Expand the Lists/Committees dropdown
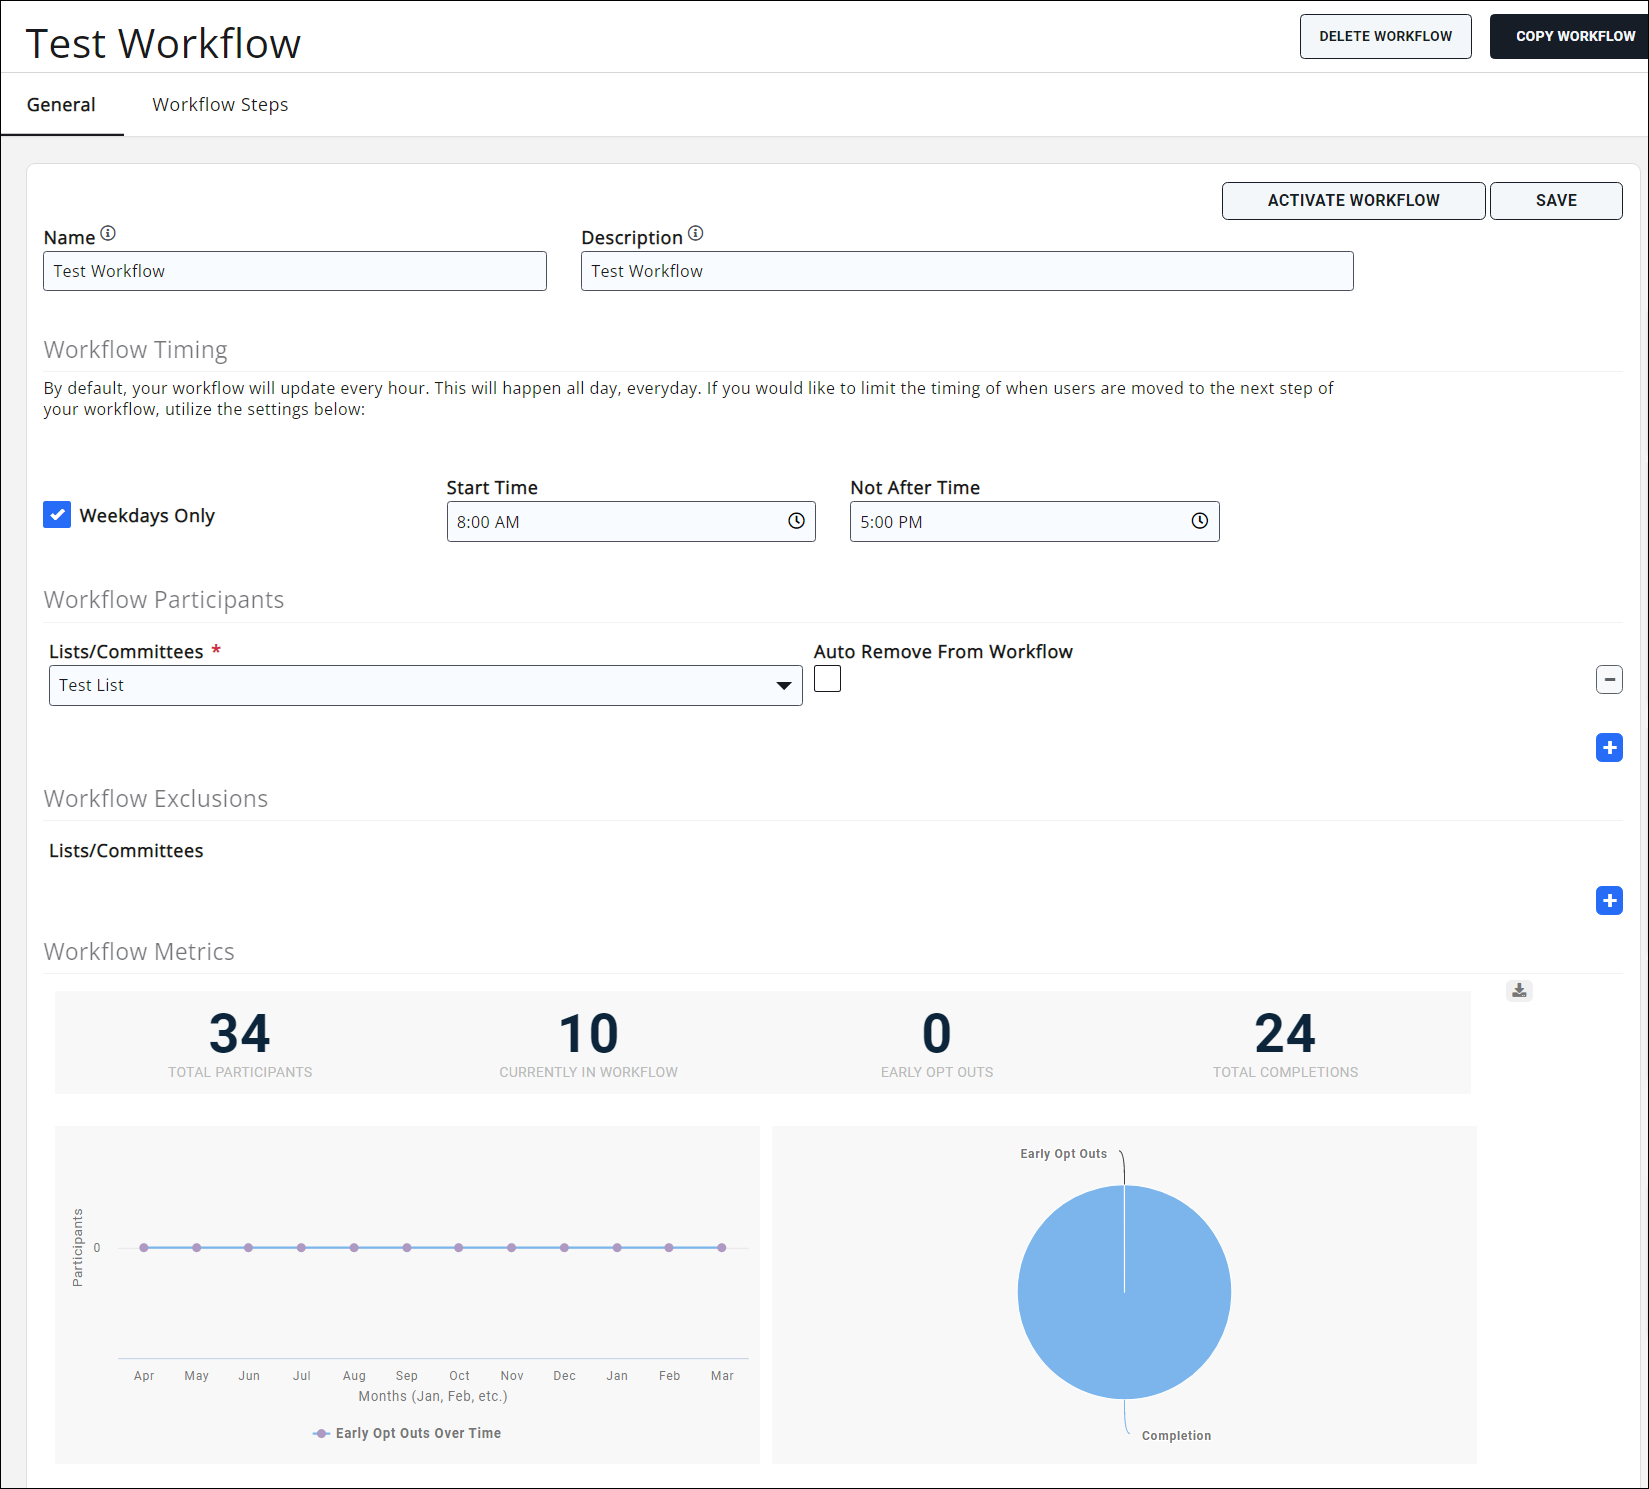1649x1489 pixels. pos(783,686)
